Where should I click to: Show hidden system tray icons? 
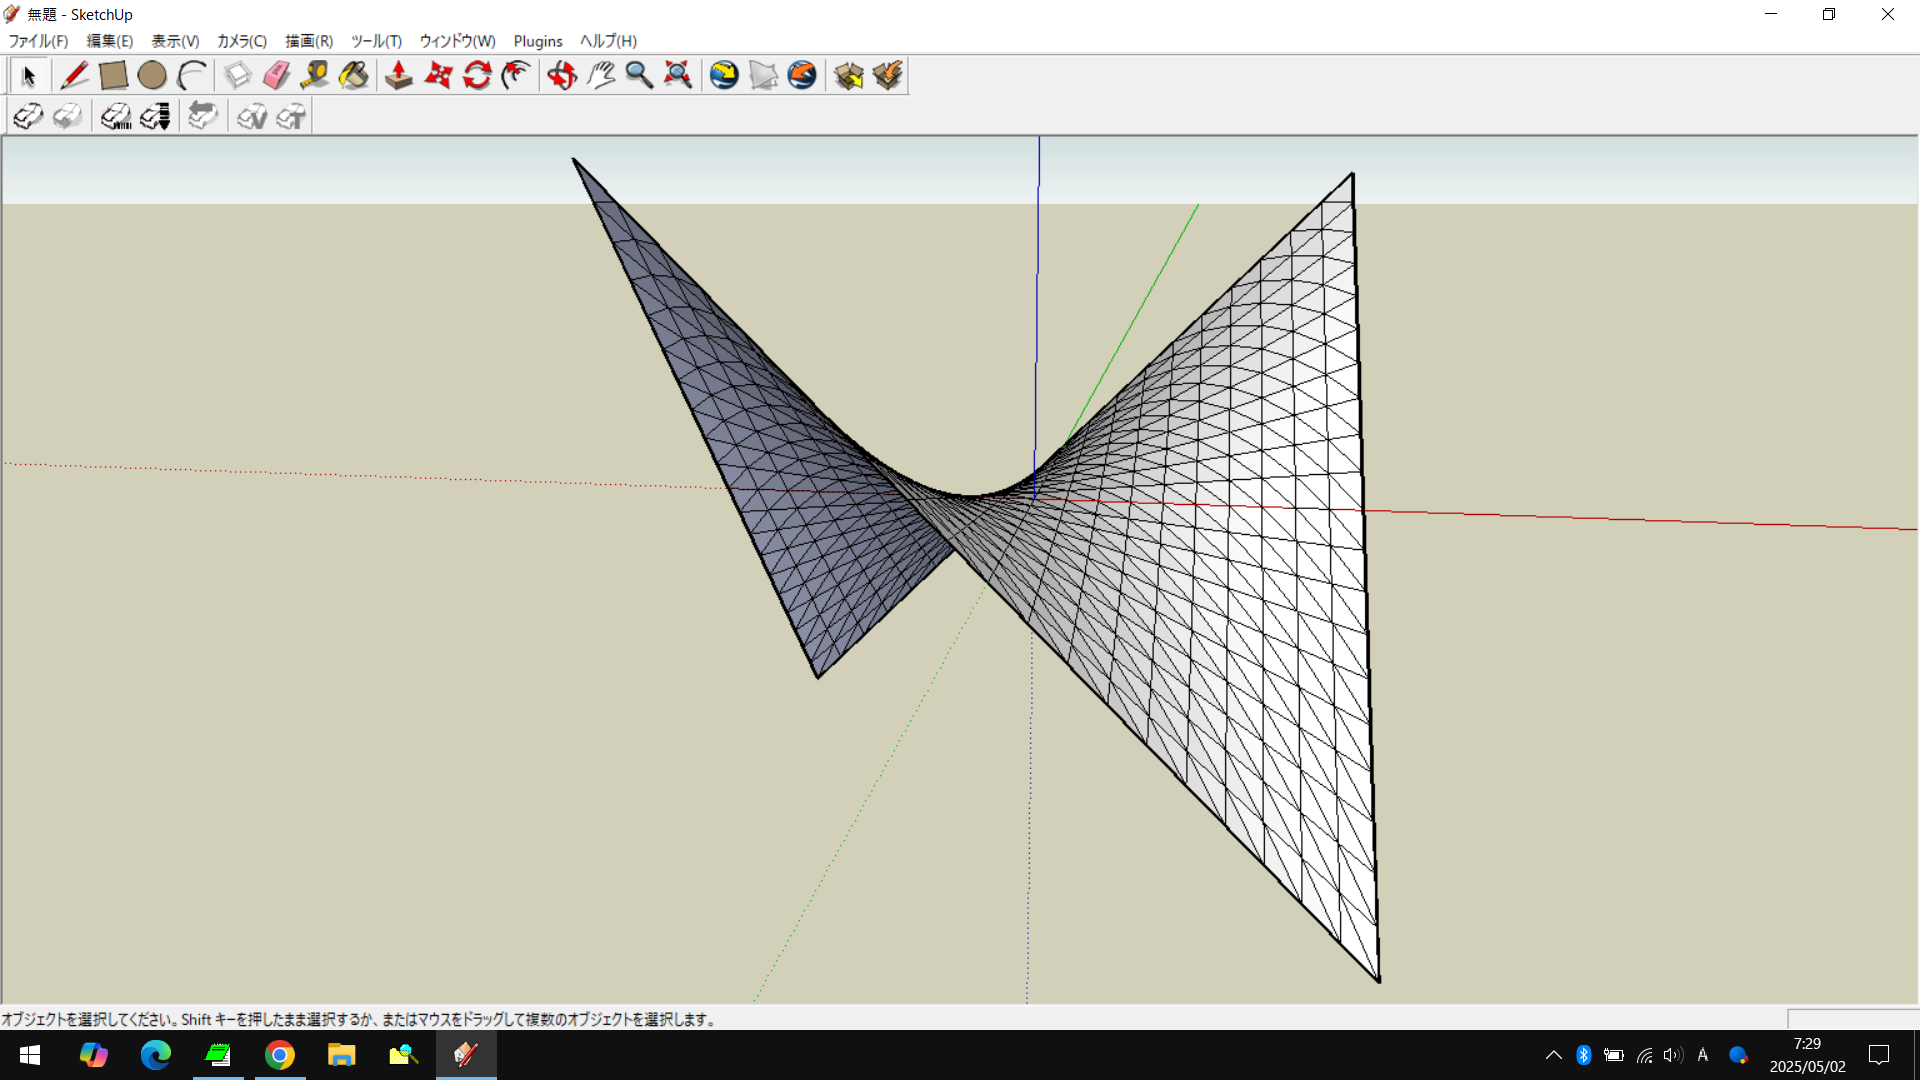pyautogui.click(x=1553, y=1055)
